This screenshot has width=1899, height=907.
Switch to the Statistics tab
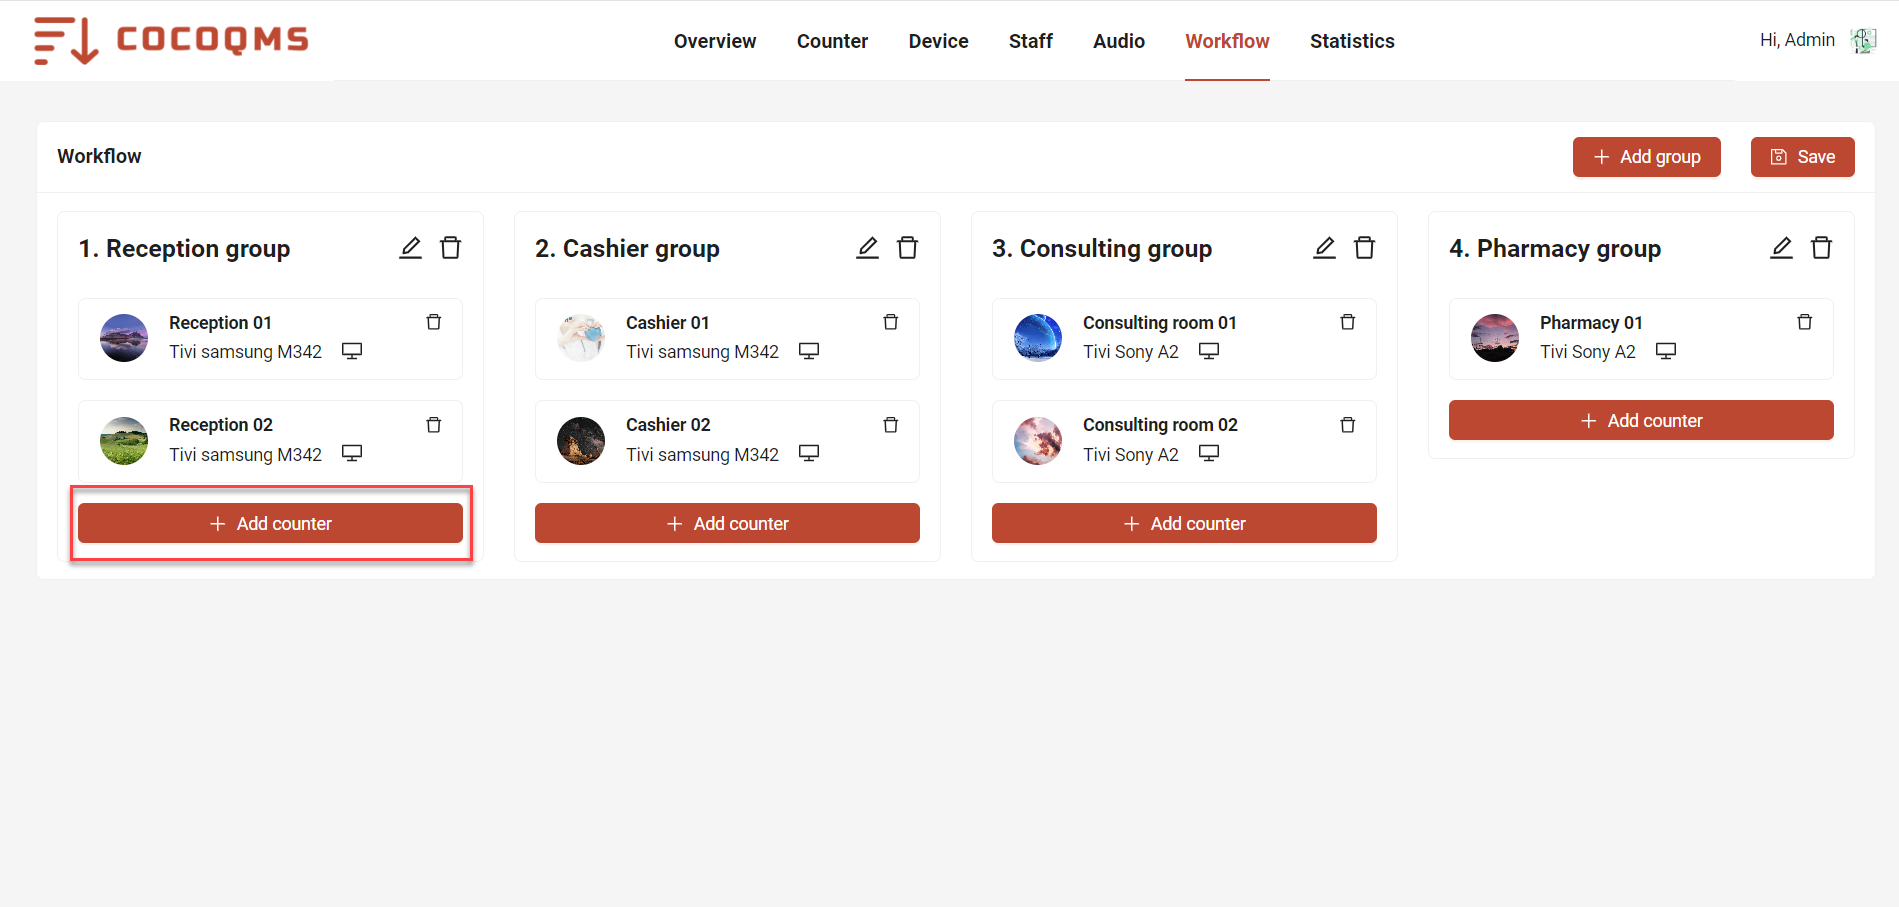pyautogui.click(x=1352, y=41)
